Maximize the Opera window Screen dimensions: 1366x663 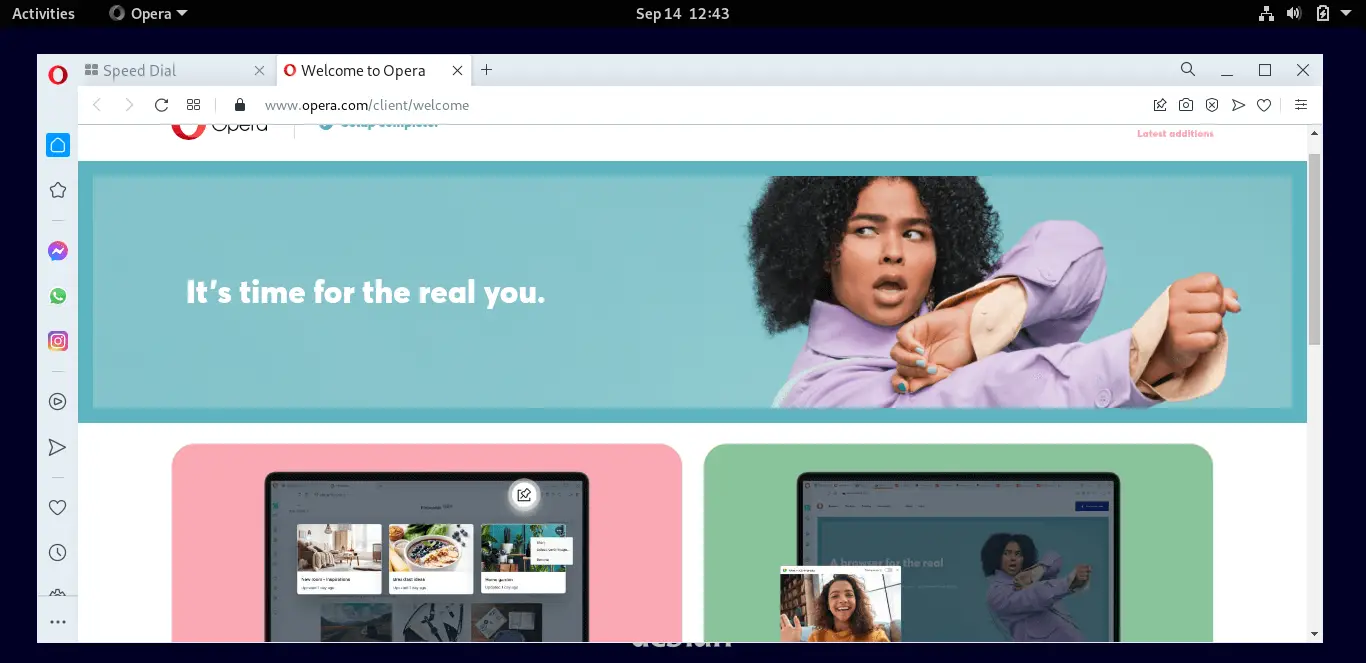point(1265,70)
